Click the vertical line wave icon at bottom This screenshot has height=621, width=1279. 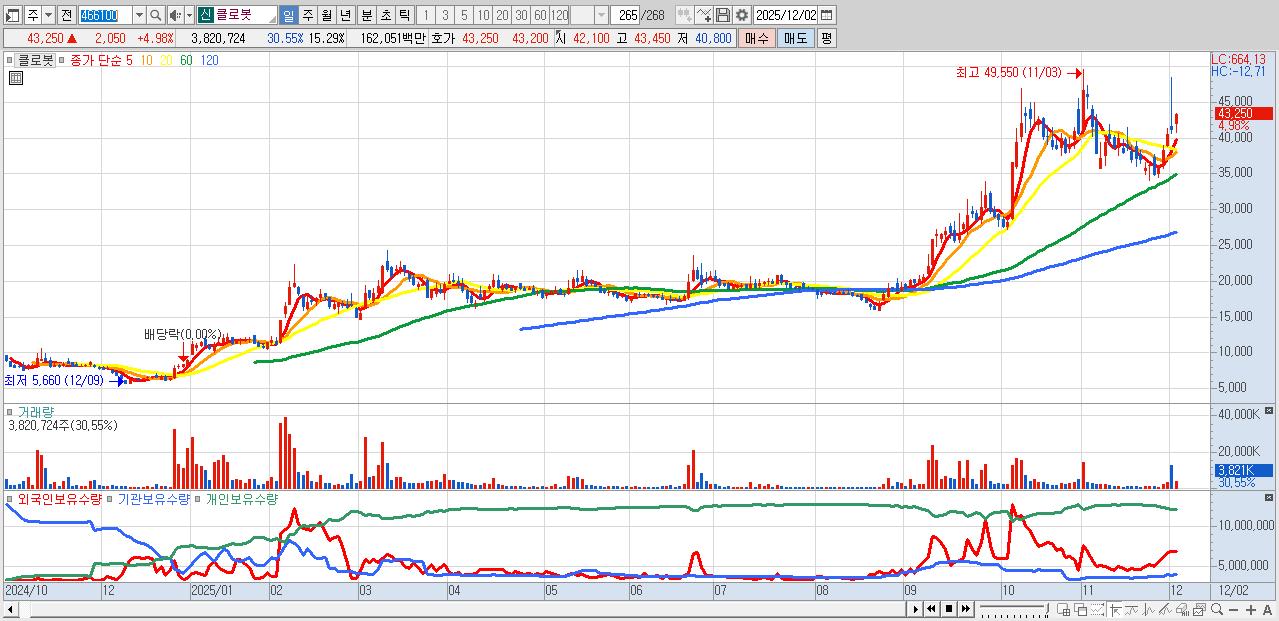click(x=1148, y=610)
